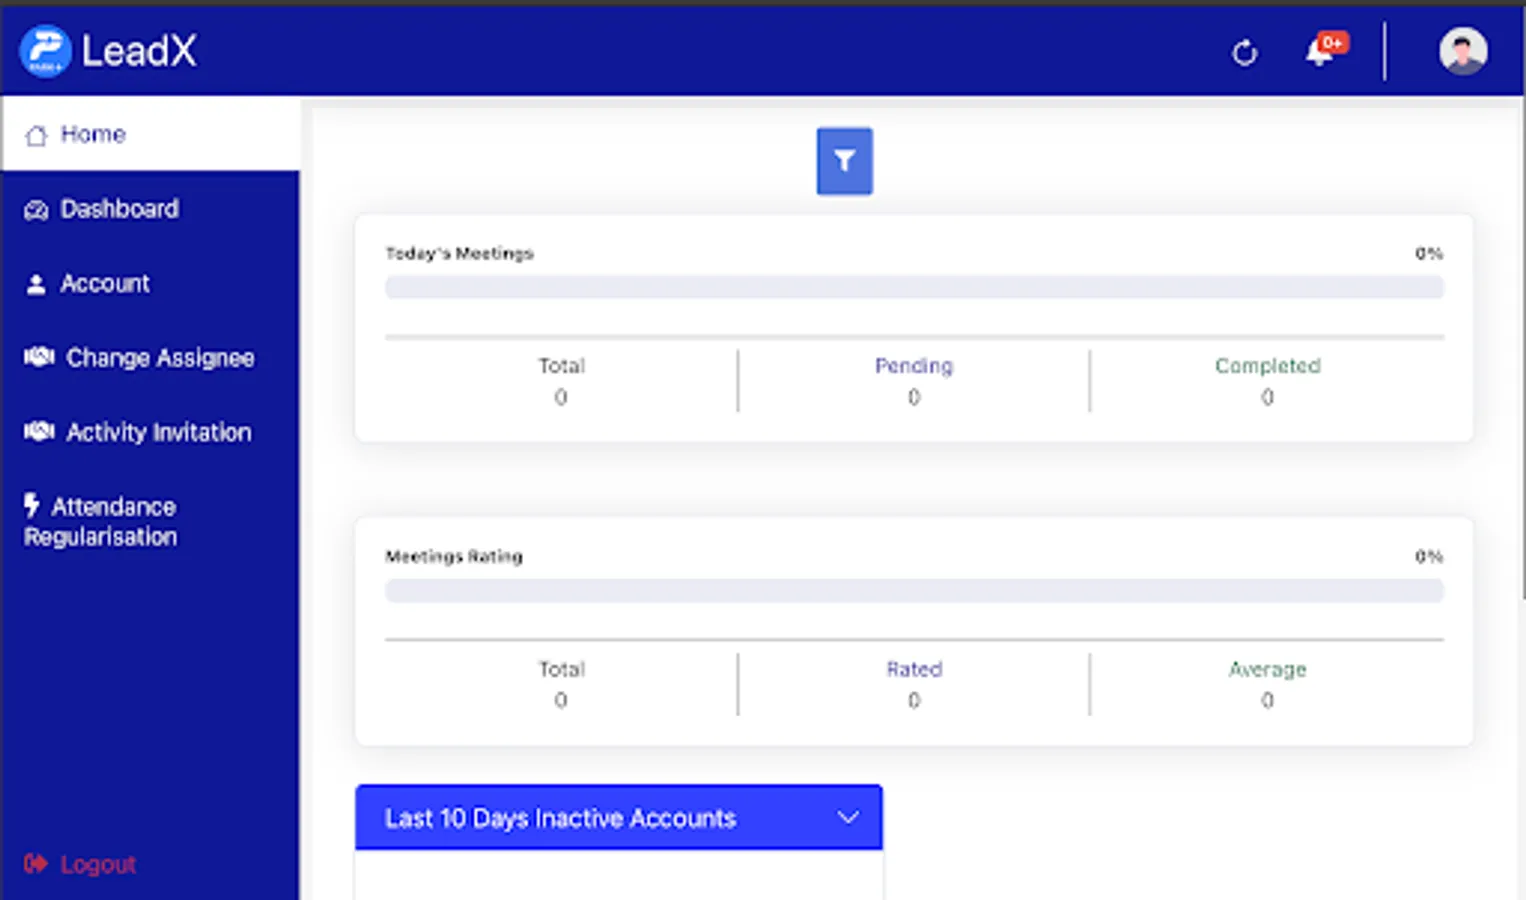Screen dimensions: 1526x900
Task: Click the LeadX logo icon
Action: (45, 50)
